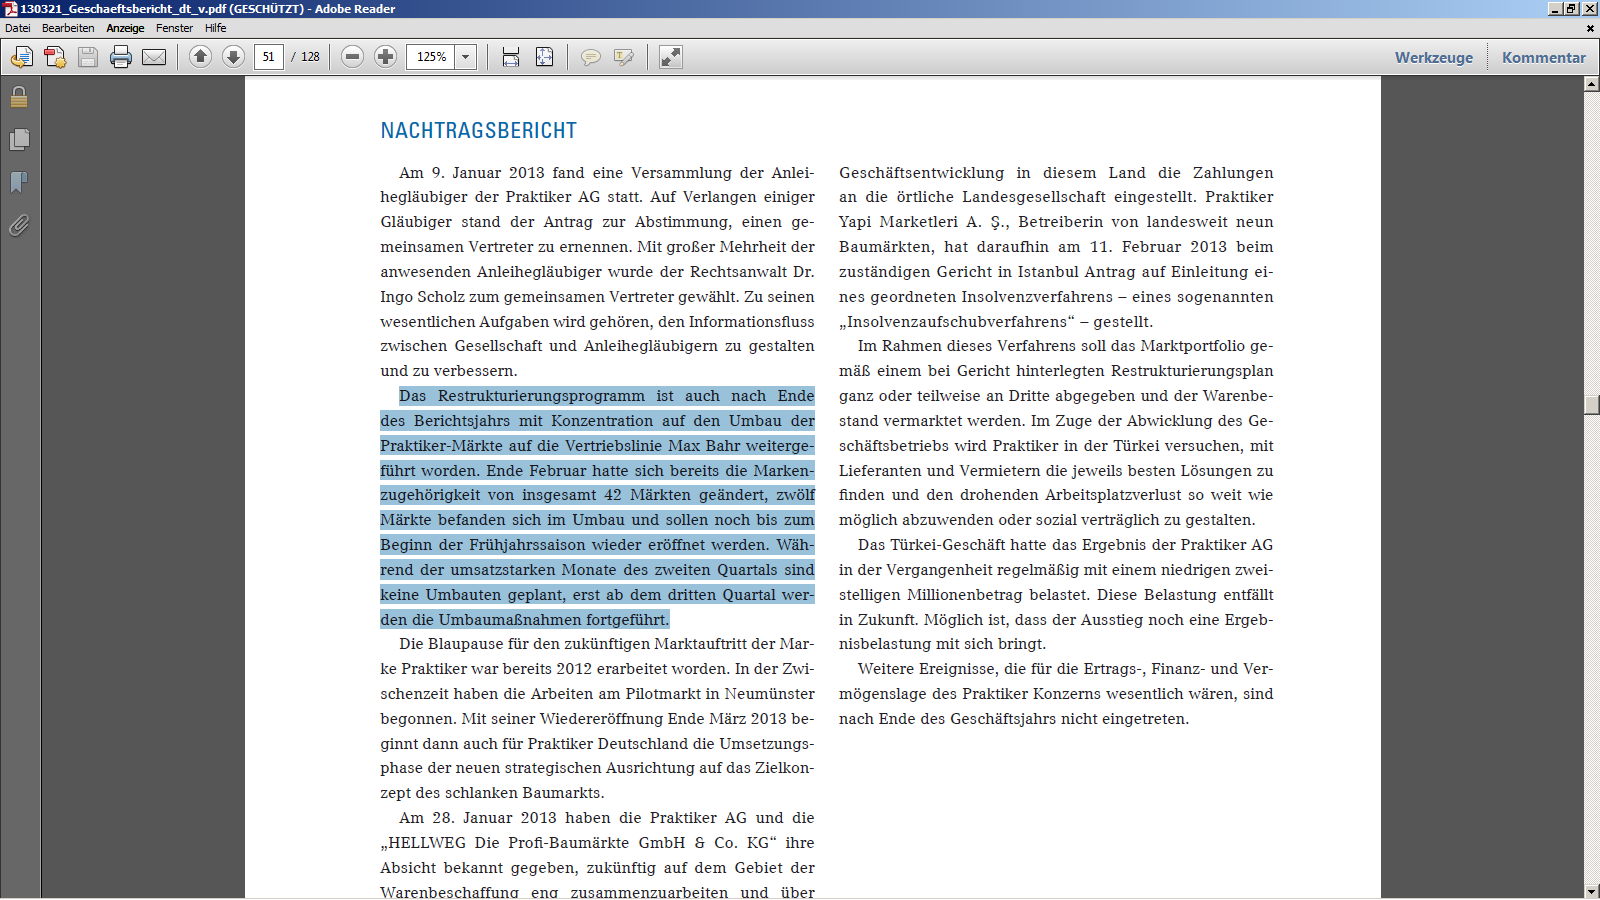Open the padlock security settings panel
Screen dimensions: 1600x900
pos(19,97)
